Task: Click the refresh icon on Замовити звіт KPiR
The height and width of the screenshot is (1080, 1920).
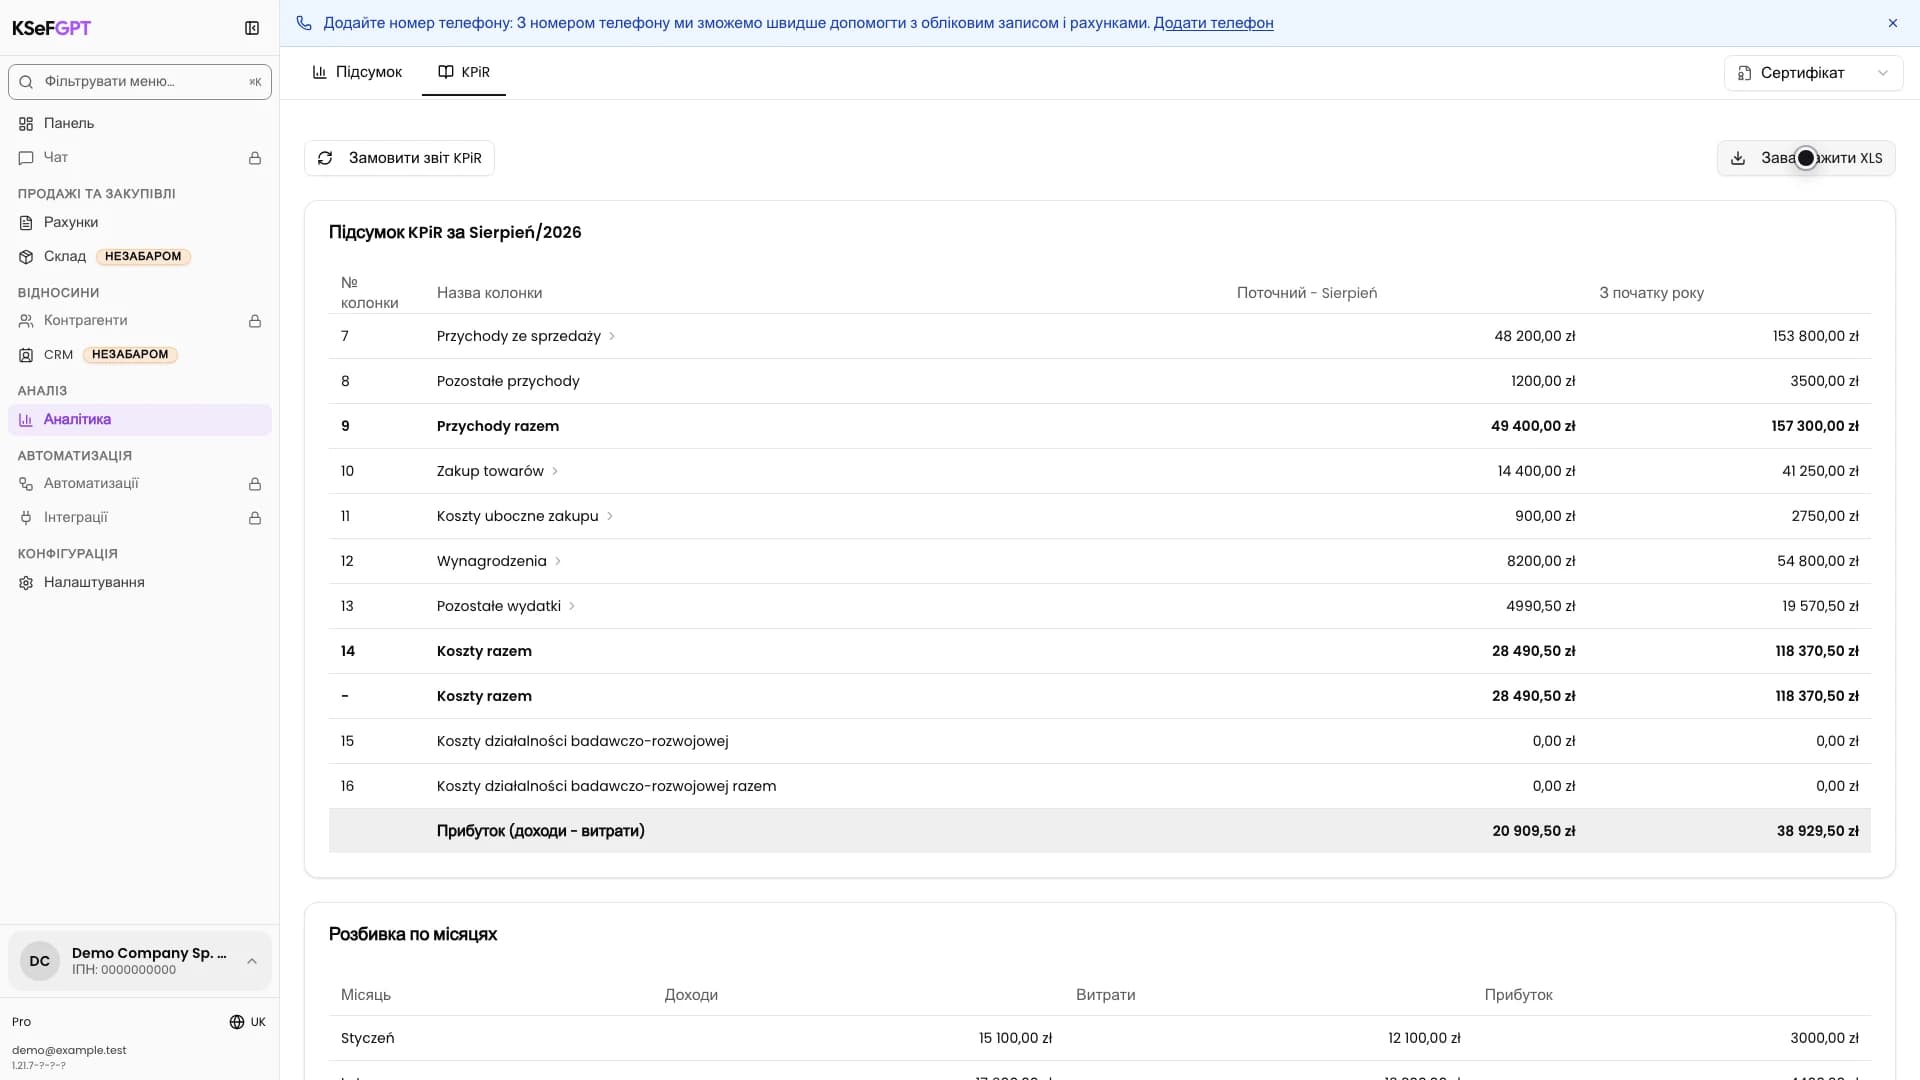Action: coord(325,158)
